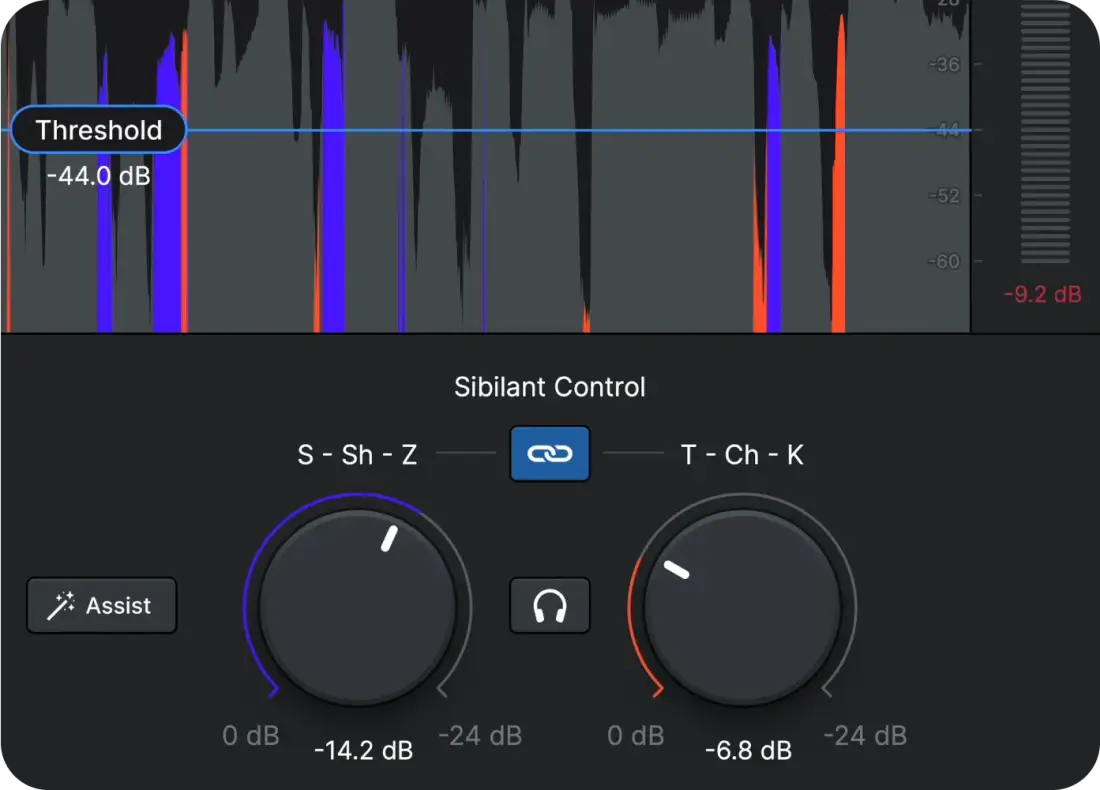This screenshot has width=1100, height=790.
Task: Click the Sibilant Control heading
Action: coord(550,387)
